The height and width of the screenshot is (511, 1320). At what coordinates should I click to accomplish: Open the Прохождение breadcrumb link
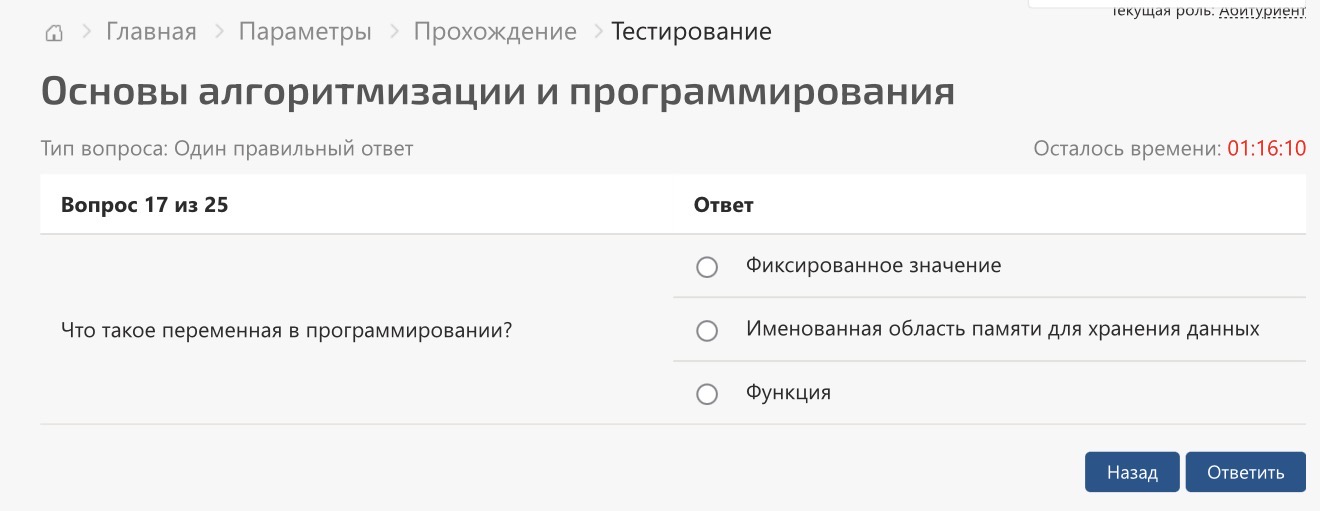[x=495, y=31]
